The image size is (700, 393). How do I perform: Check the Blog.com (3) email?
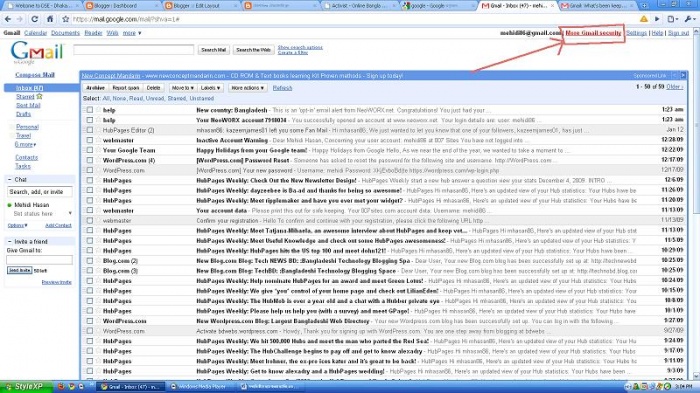click(90, 271)
